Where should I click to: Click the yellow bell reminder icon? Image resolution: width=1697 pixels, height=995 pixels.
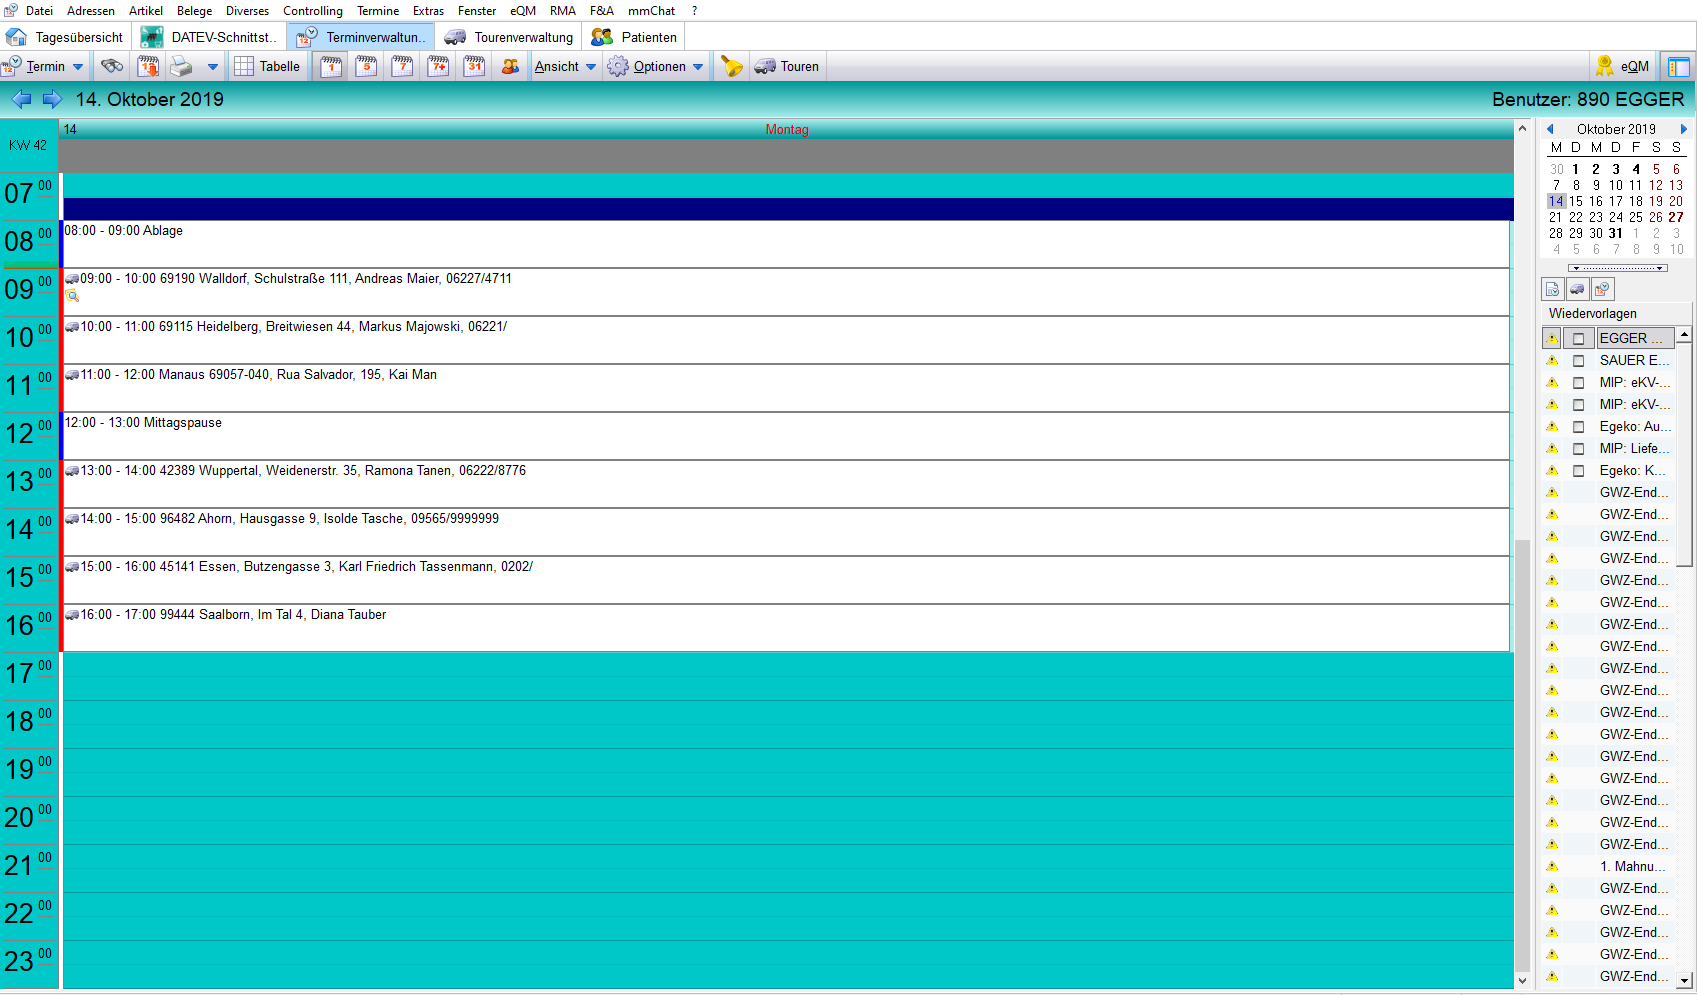[x=732, y=67]
